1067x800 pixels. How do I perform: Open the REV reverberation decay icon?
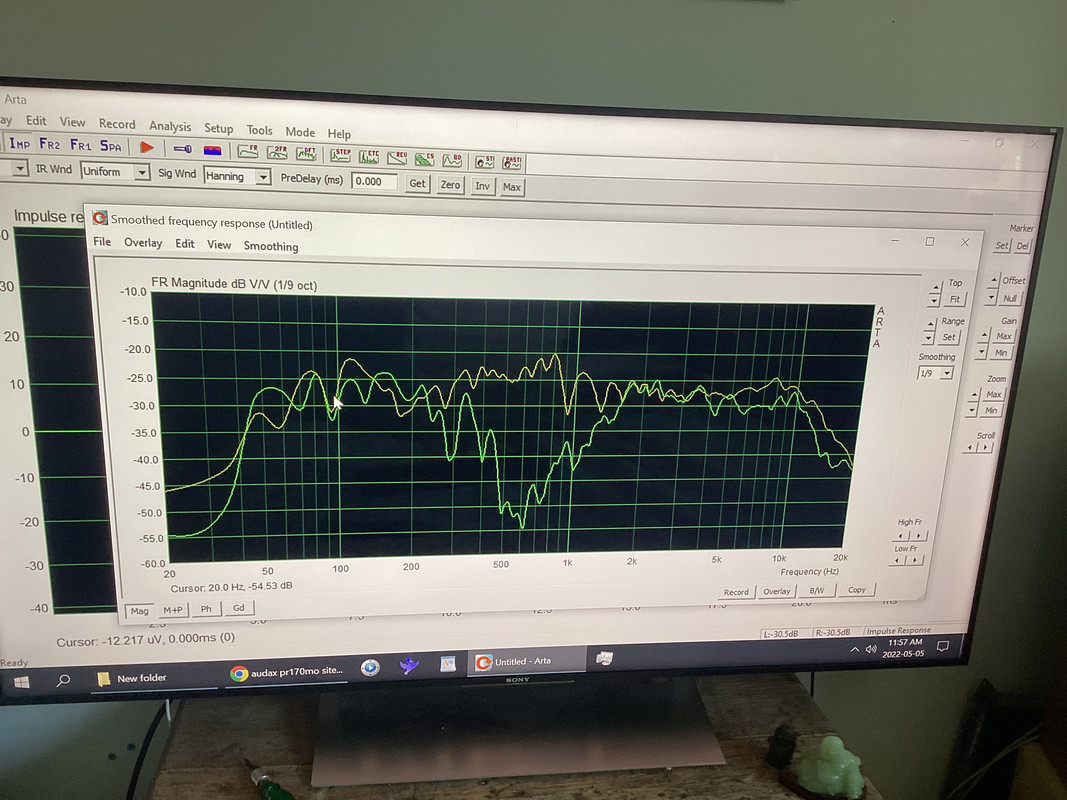click(397, 158)
